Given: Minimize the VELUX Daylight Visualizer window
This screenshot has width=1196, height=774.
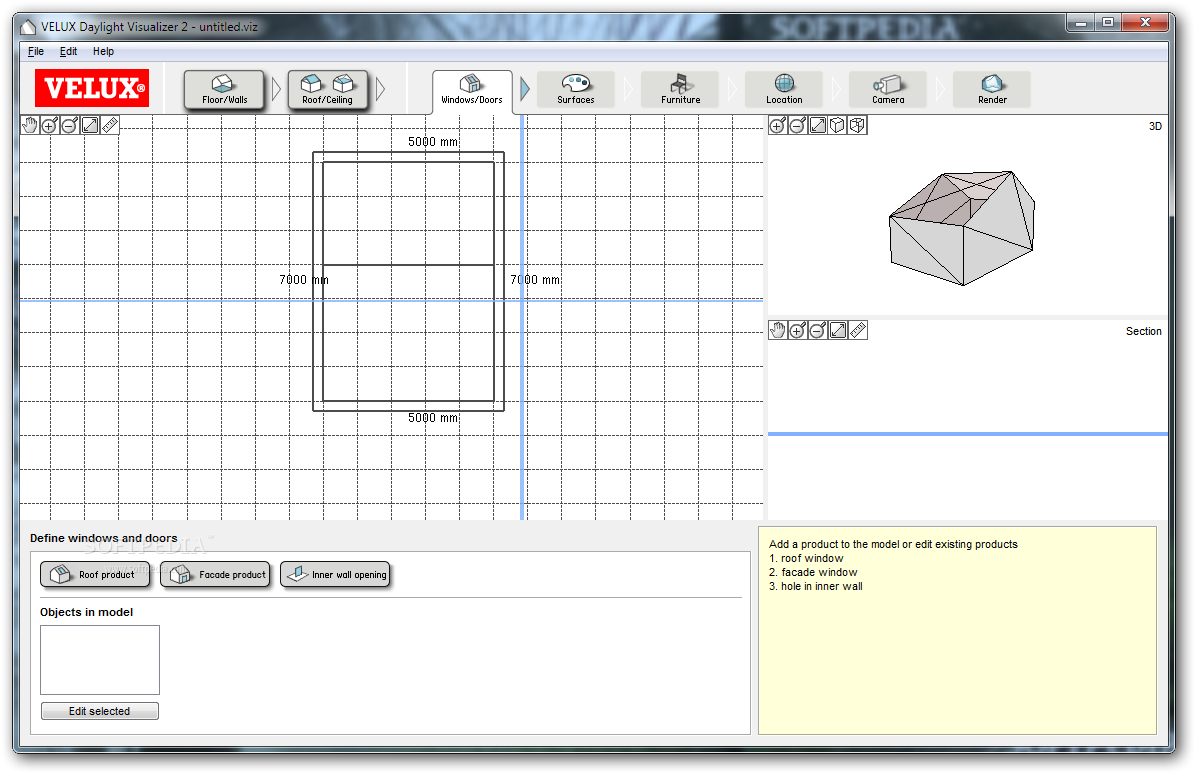Looking at the screenshot, I should pyautogui.click(x=1081, y=23).
